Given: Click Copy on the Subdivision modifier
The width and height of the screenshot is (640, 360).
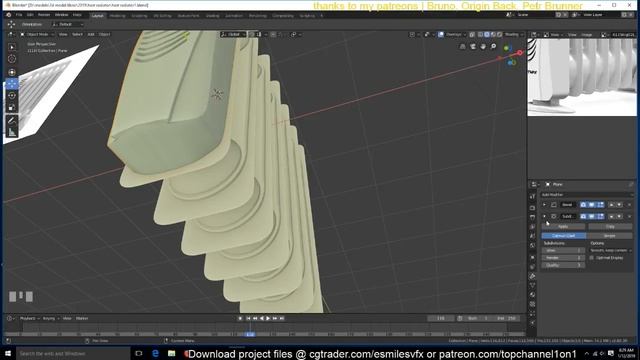Looking at the screenshot, I should coord(610,227).
